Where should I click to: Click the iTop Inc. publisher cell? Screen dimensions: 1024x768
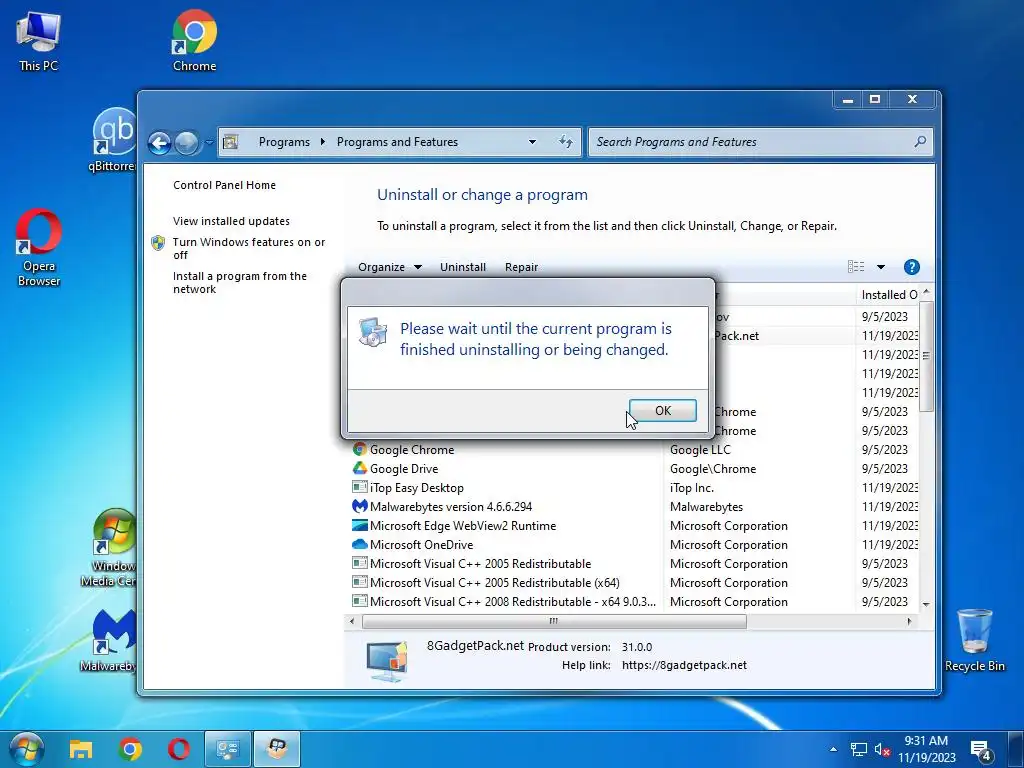click(x=692, y=487)
